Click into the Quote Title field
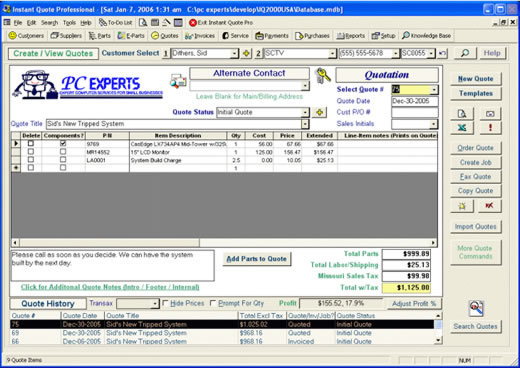This screenshot has width=520, height=368. click(173, 124)
